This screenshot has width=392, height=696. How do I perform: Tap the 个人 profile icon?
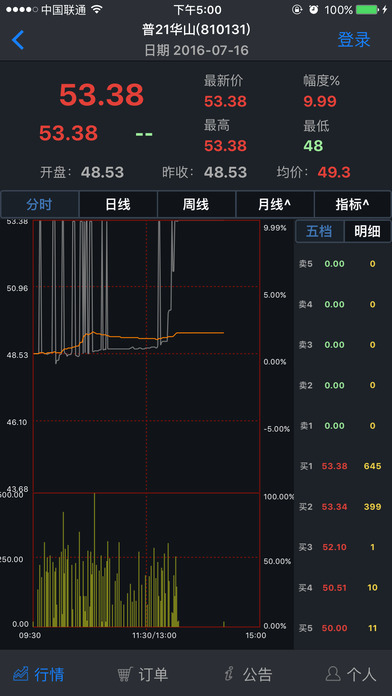pos(333,674)
